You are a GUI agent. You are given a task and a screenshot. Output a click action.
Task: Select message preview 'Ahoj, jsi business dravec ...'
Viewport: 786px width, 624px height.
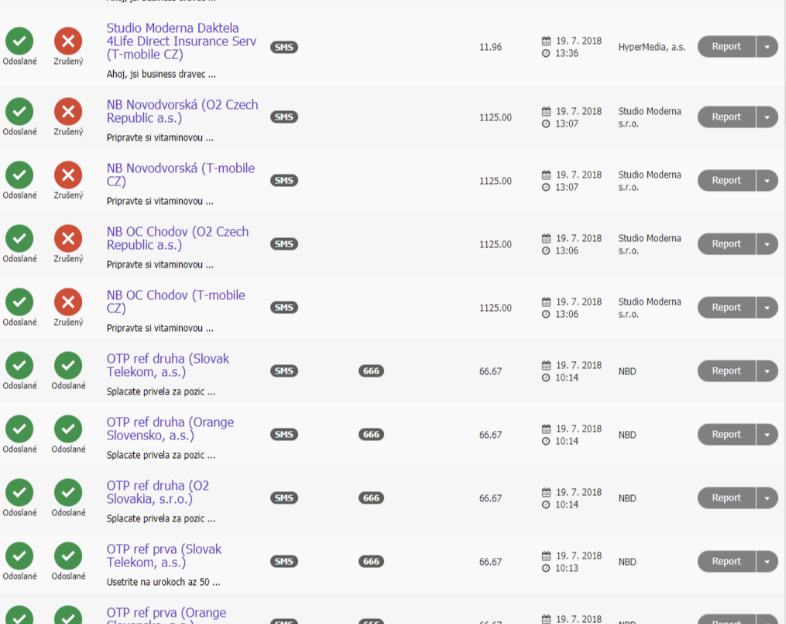pos(161,74)
